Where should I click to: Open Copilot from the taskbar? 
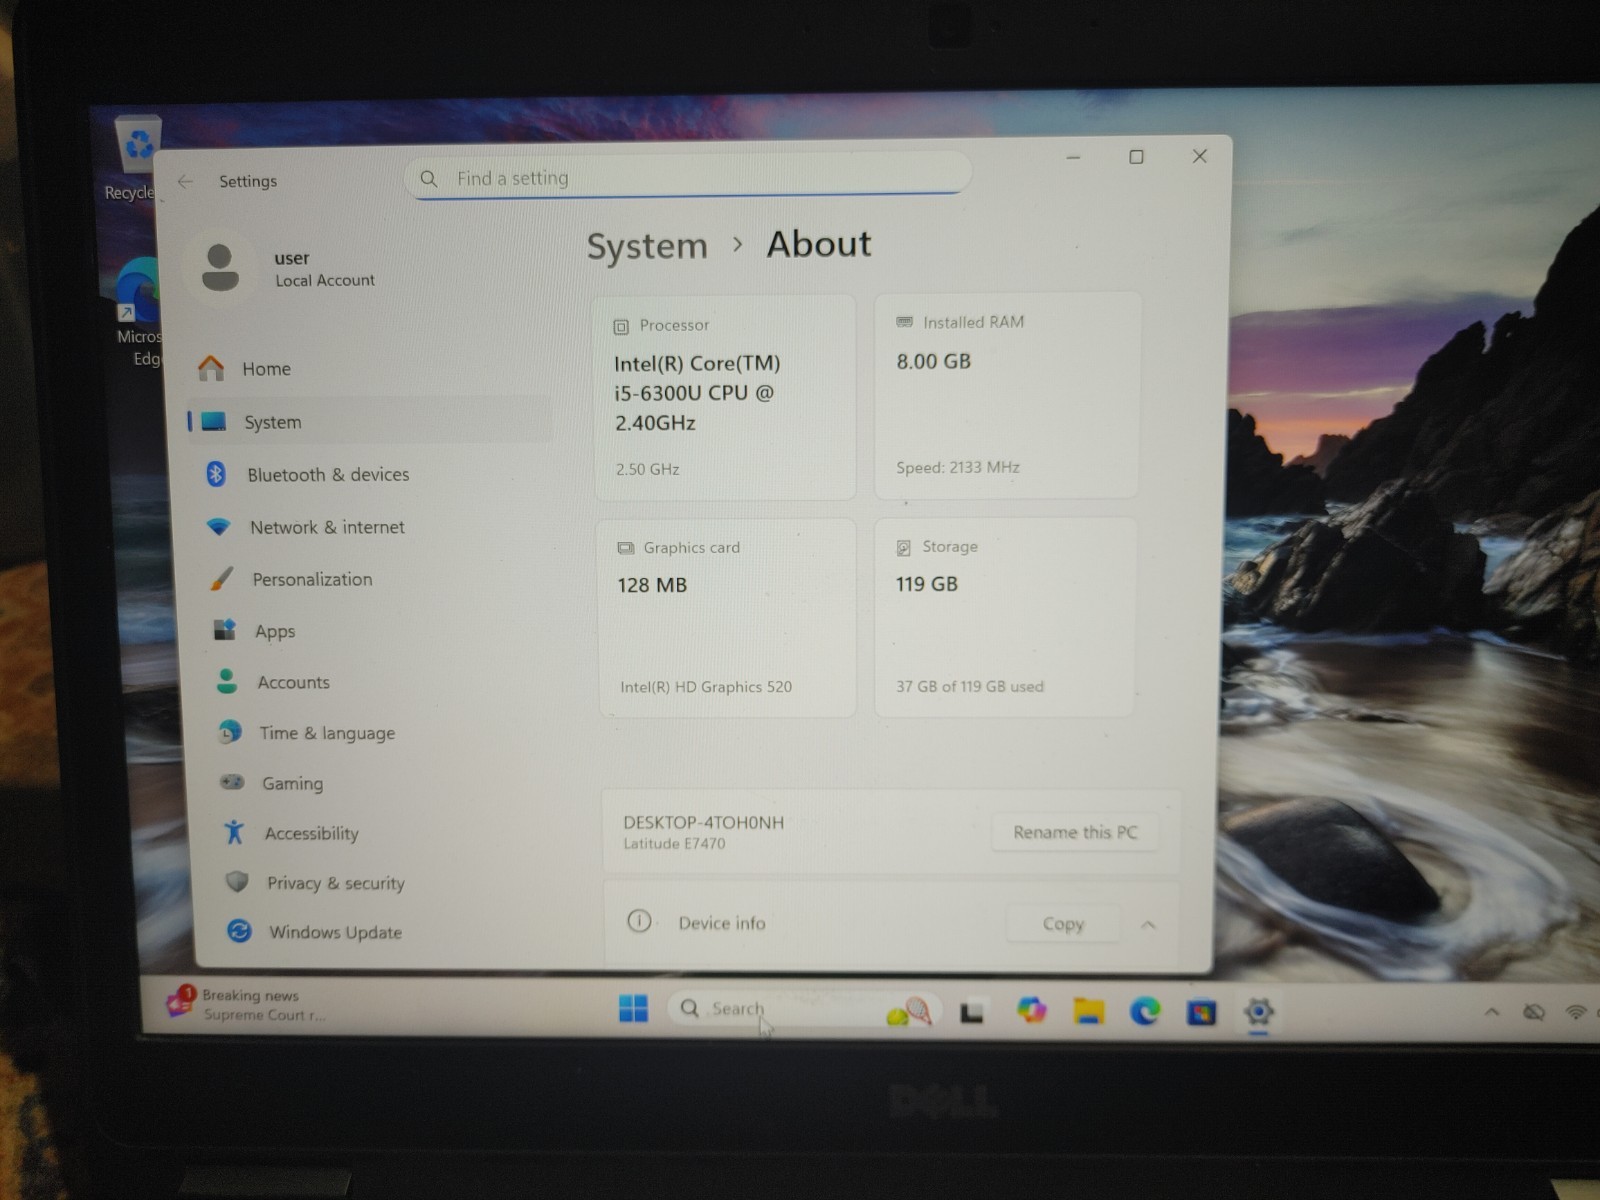click(1030, 1010)
